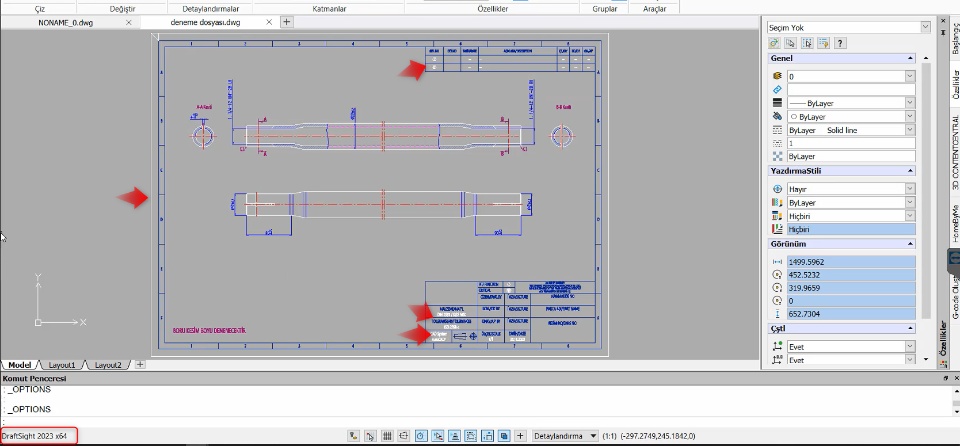Toggle quick input status icon
The image size is (960, 446).
coord(471,436)
